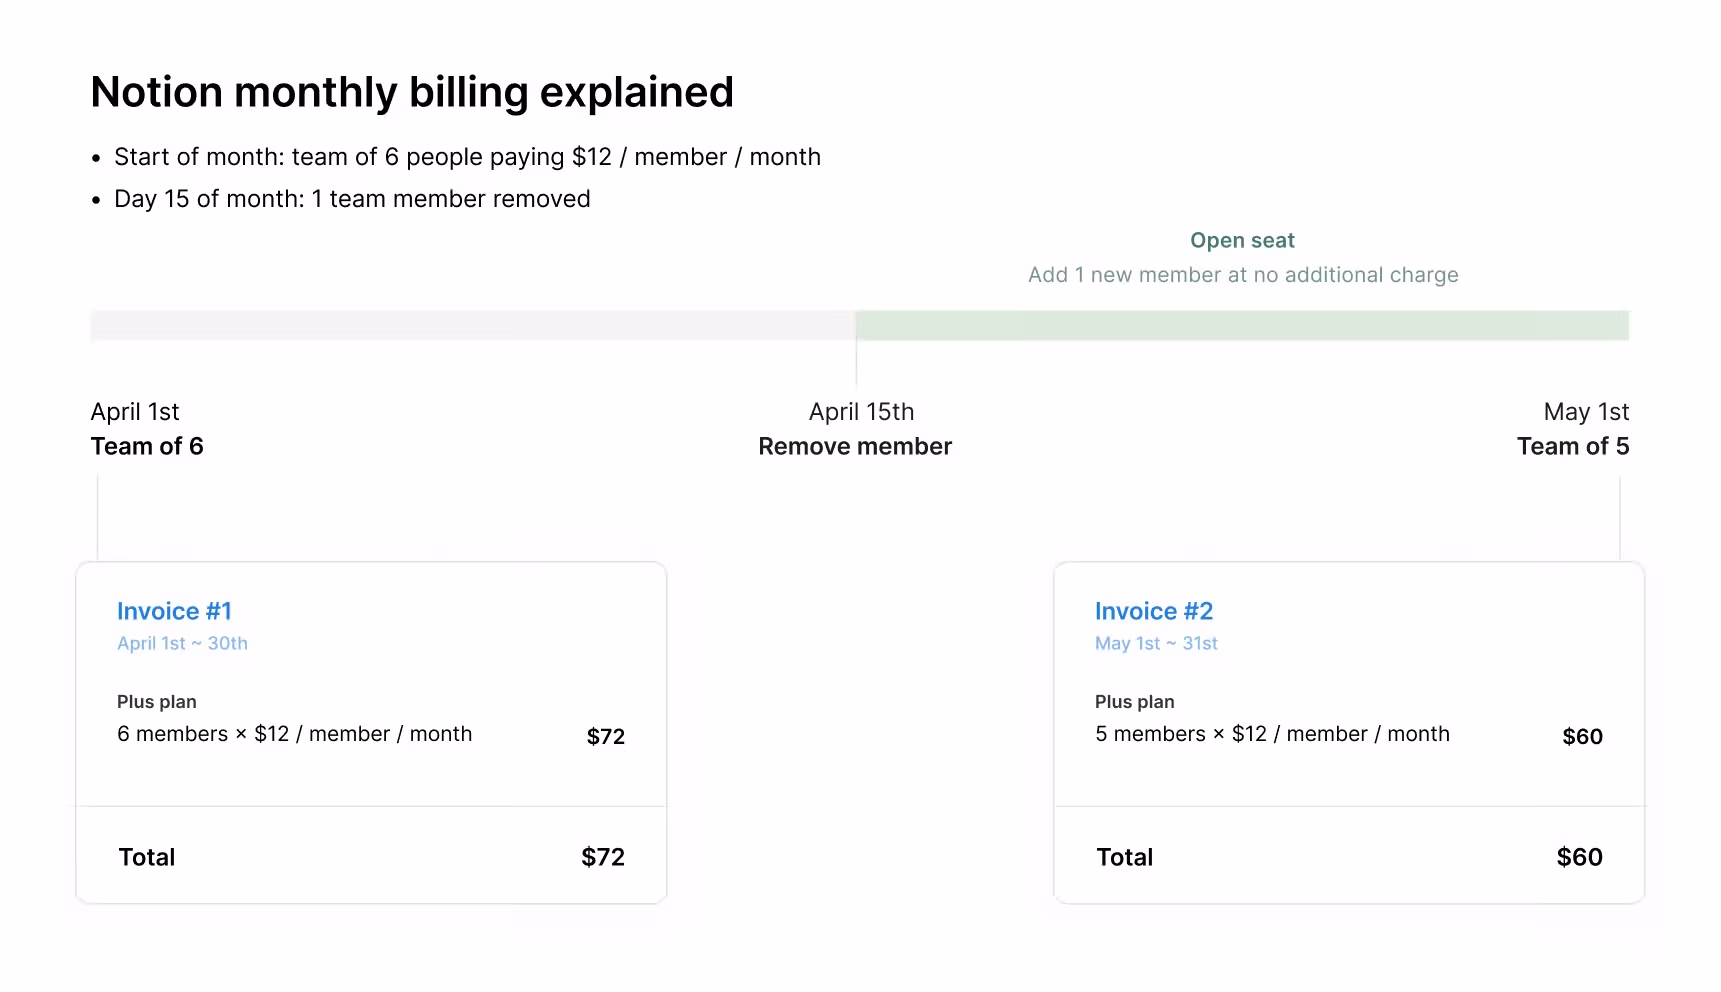This screenshot has height=992, width=1721.
Task: Click the Plus plan label on Invoice #2
Action: pyautogui.click(x=1134, y=701)
